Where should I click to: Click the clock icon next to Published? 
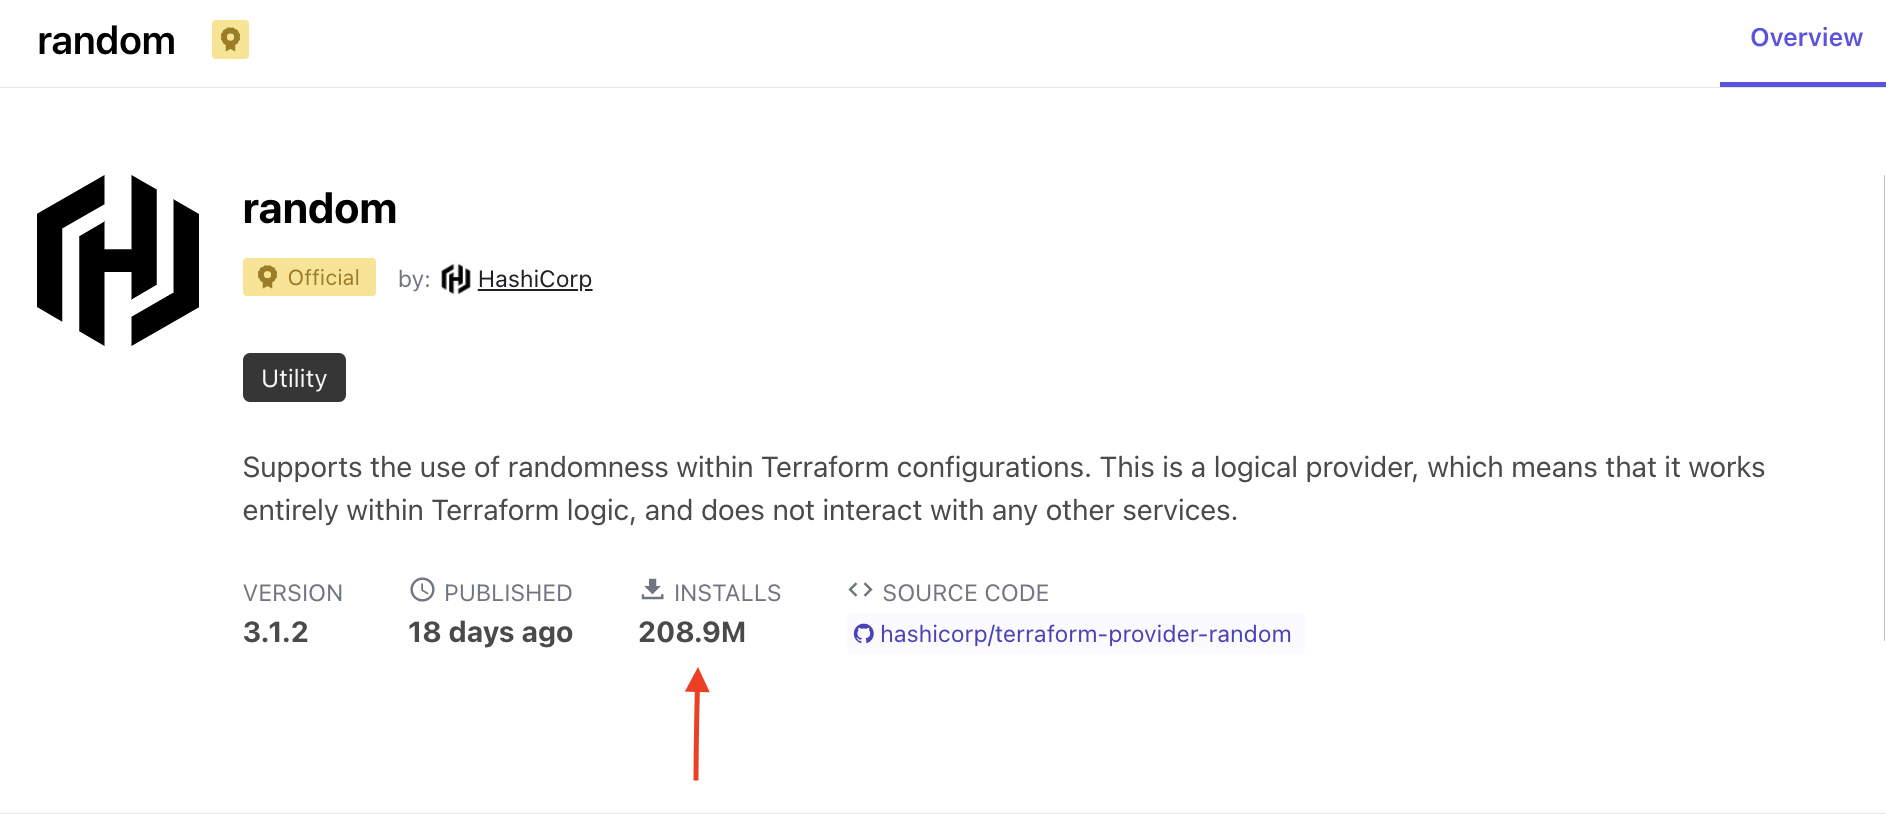422,590
